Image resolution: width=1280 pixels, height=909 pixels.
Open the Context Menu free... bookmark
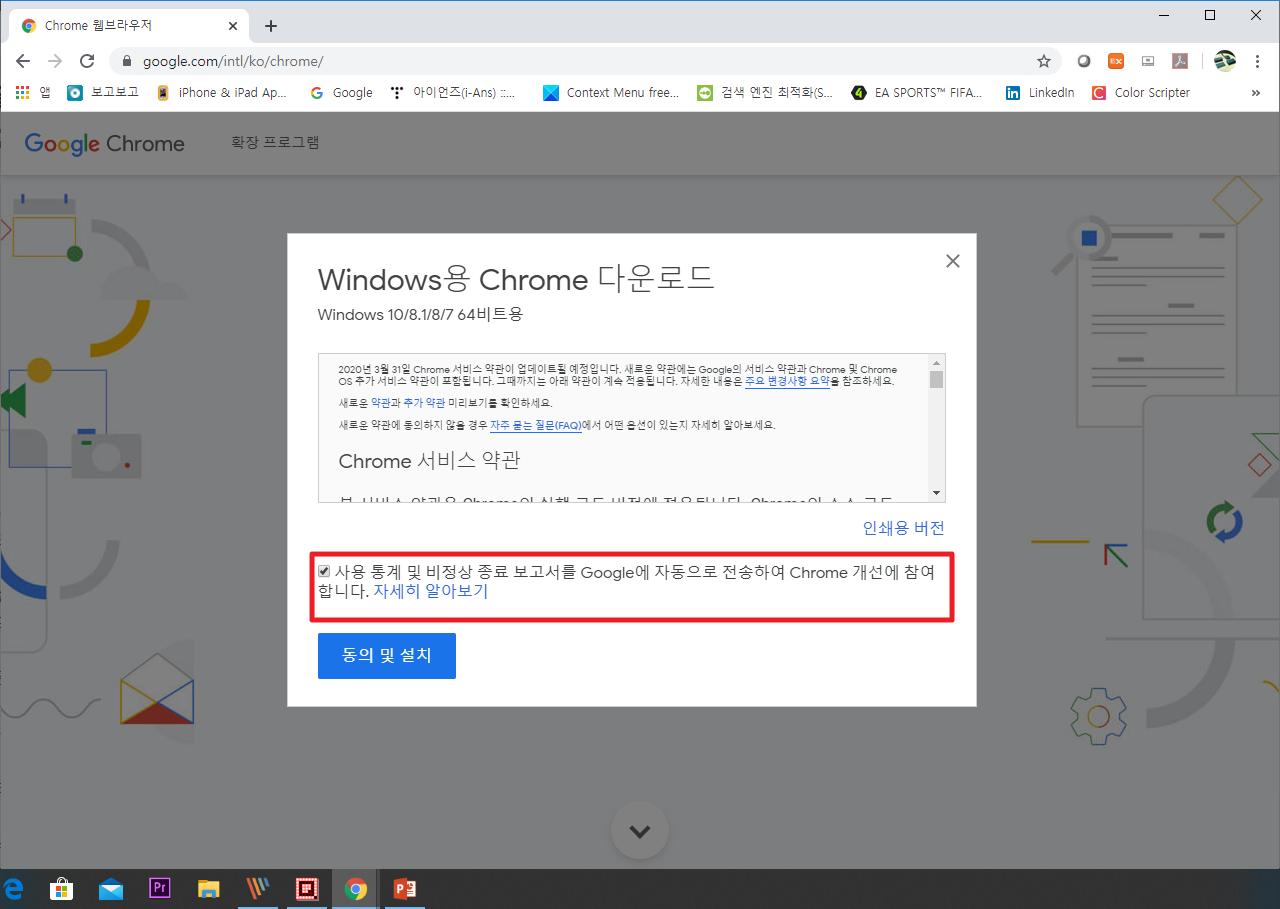pyautogui.click(x=611, y=92)
